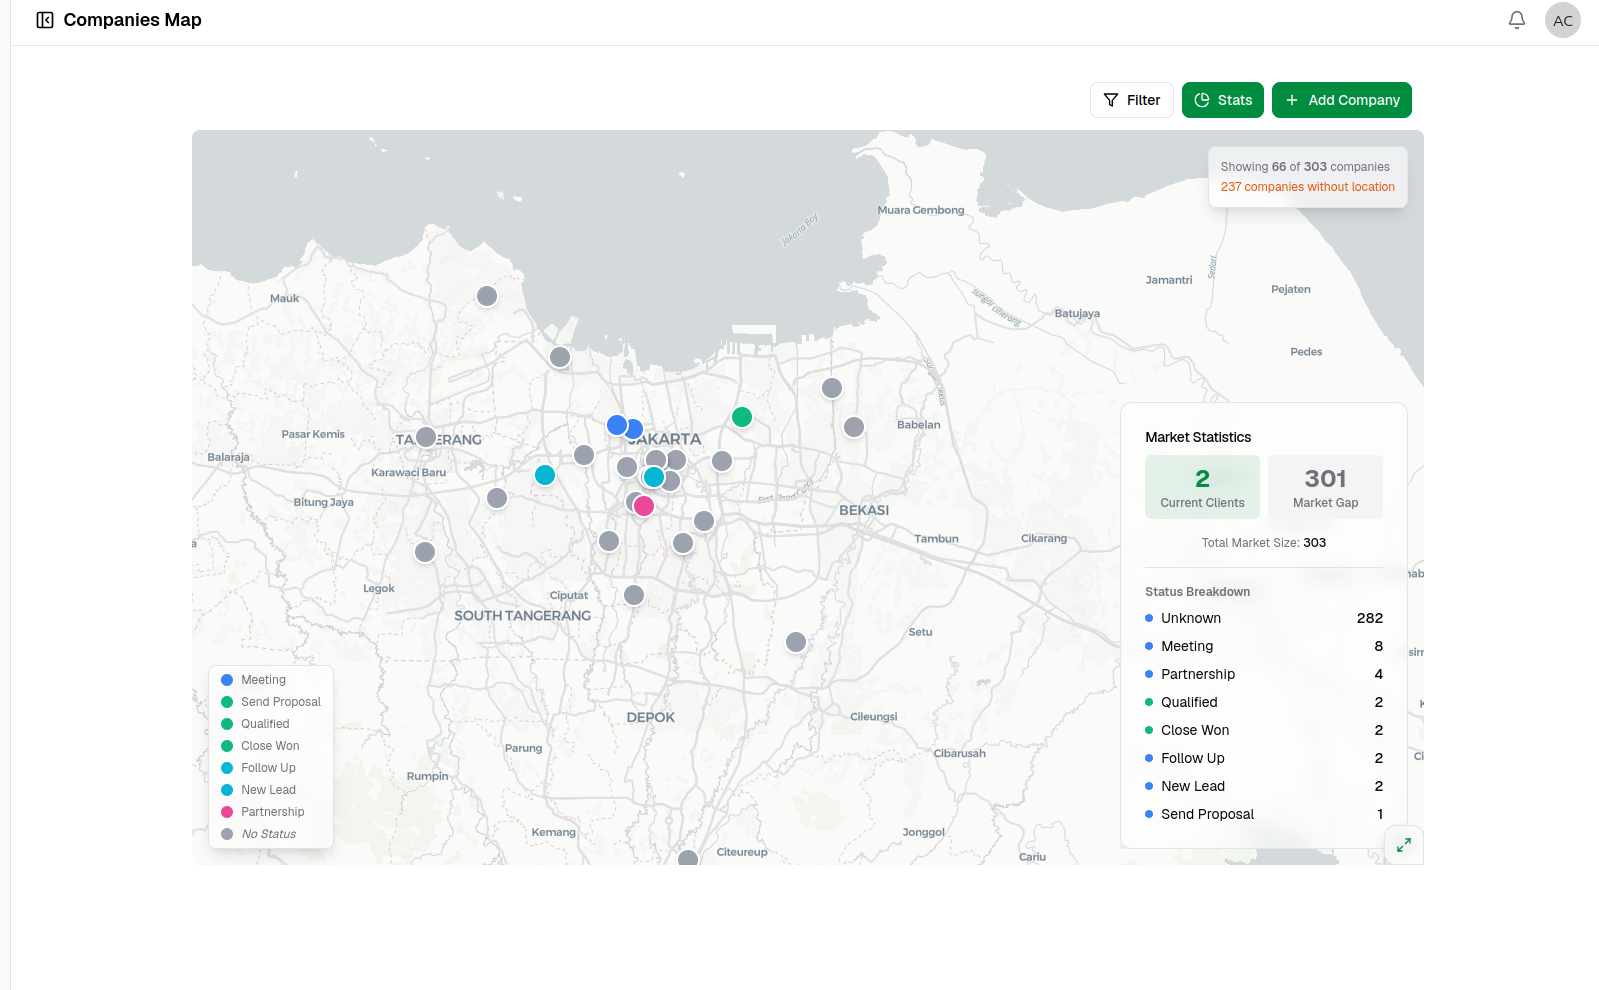Viewport: 1599px width, 990px height.
Task: Click gray marker on Tangerang label
Action: [x=426, y=437]
